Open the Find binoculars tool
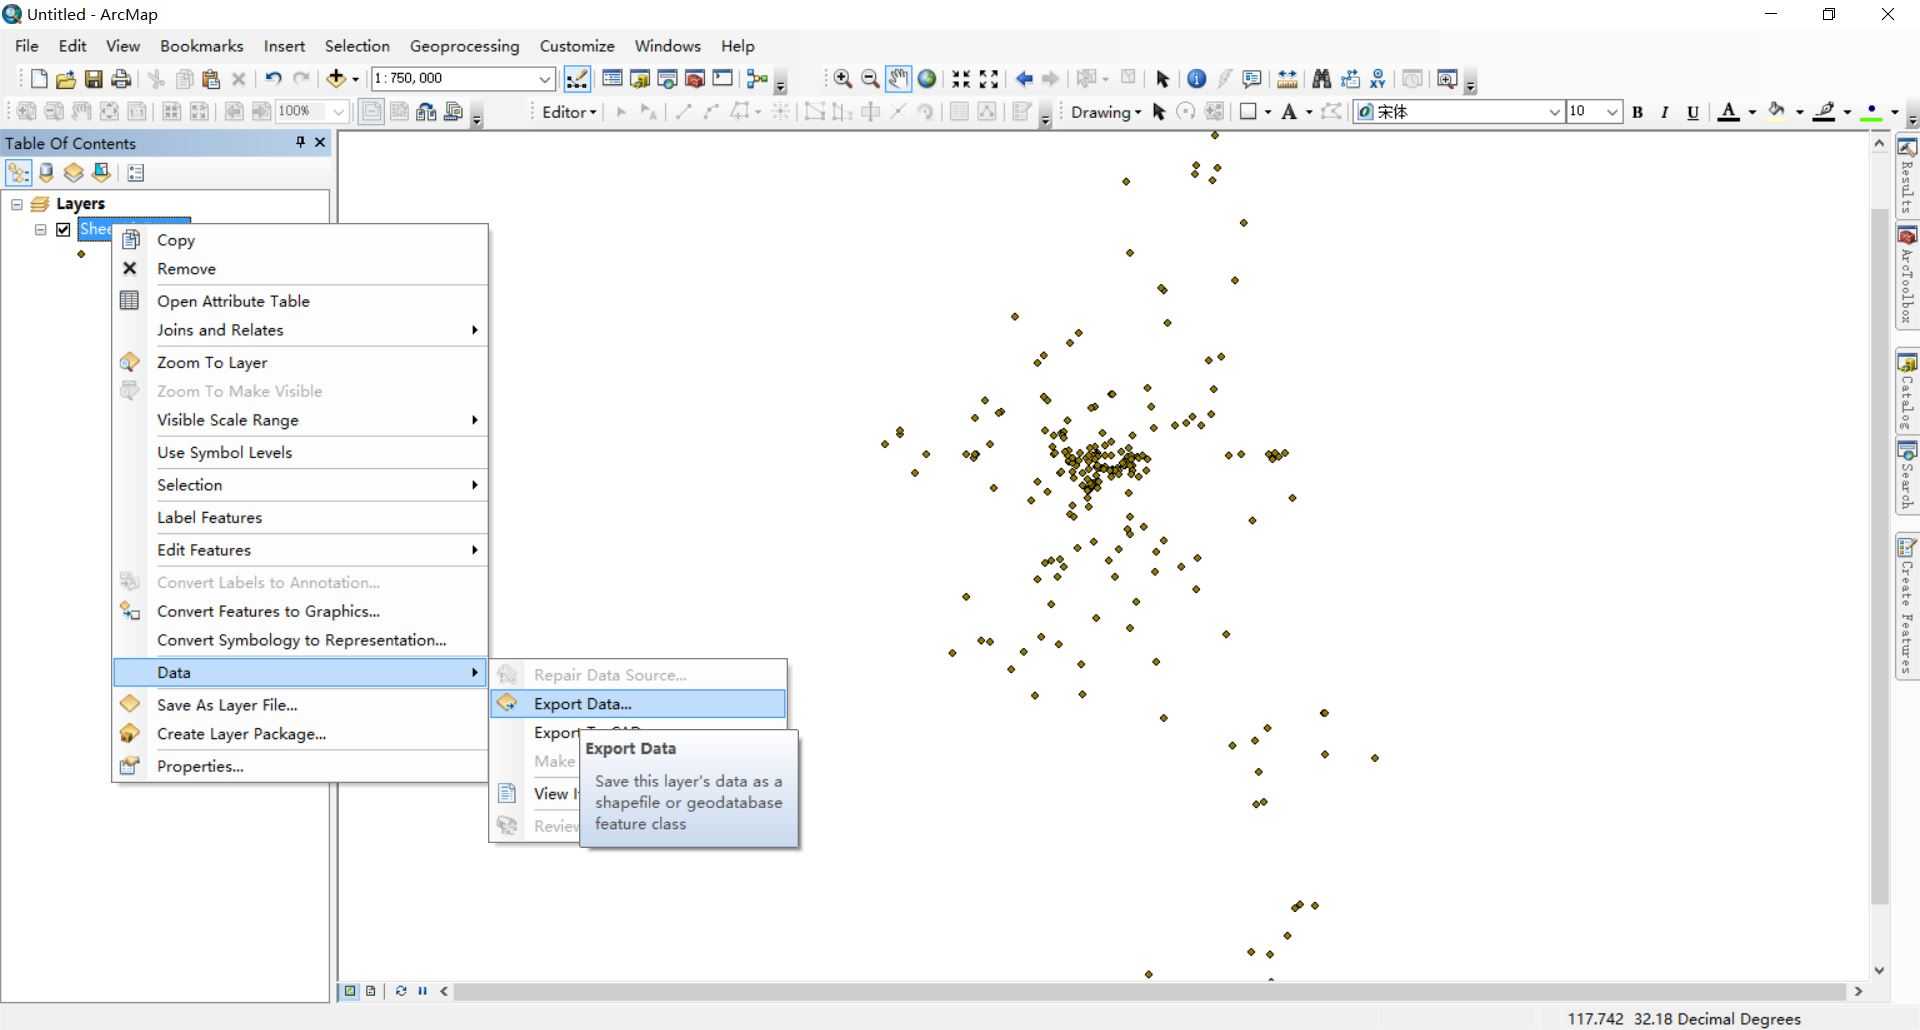The image size is (1920, 1030). point(1321,79)
